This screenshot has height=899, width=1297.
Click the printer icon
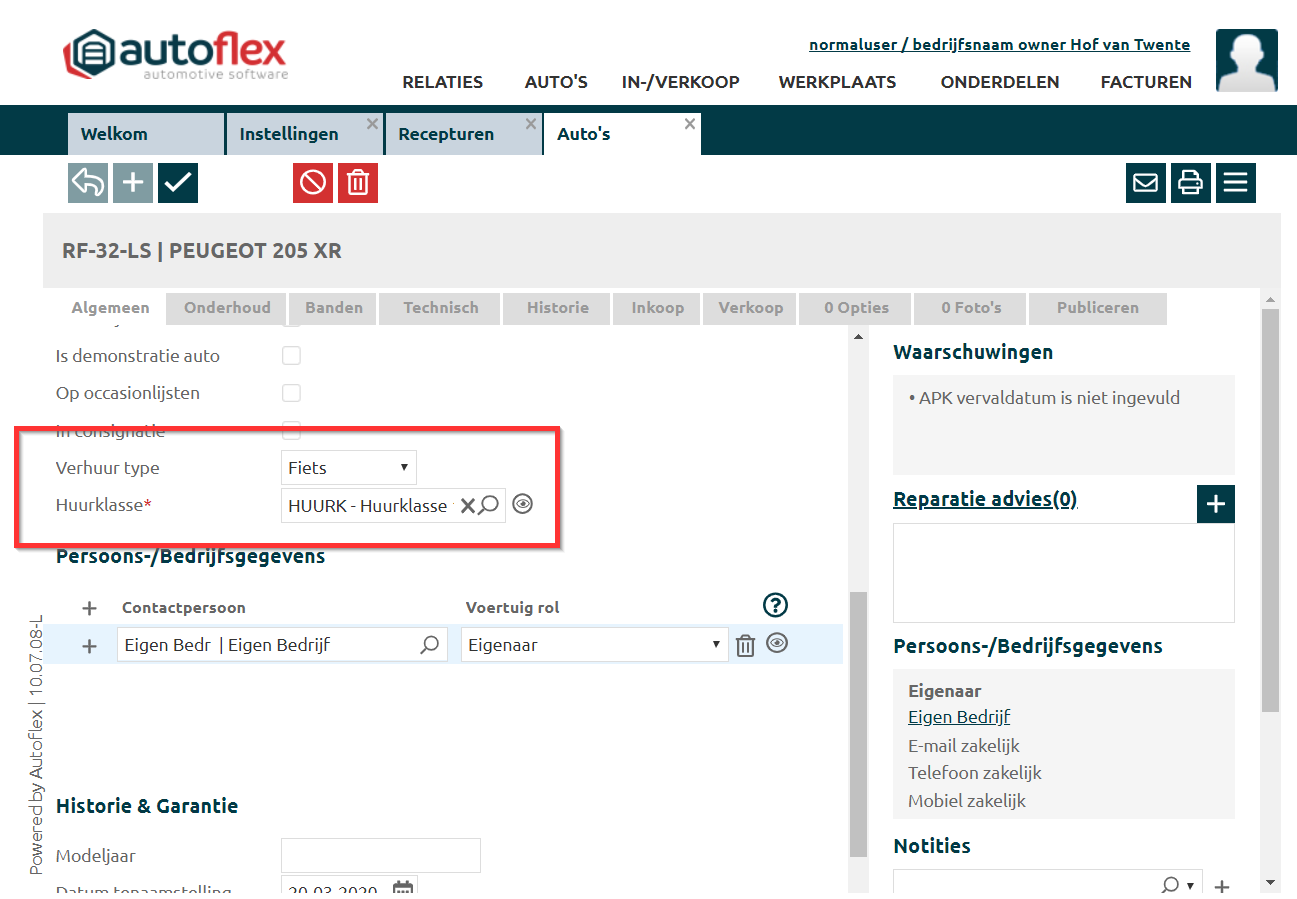click(1190, 183)
